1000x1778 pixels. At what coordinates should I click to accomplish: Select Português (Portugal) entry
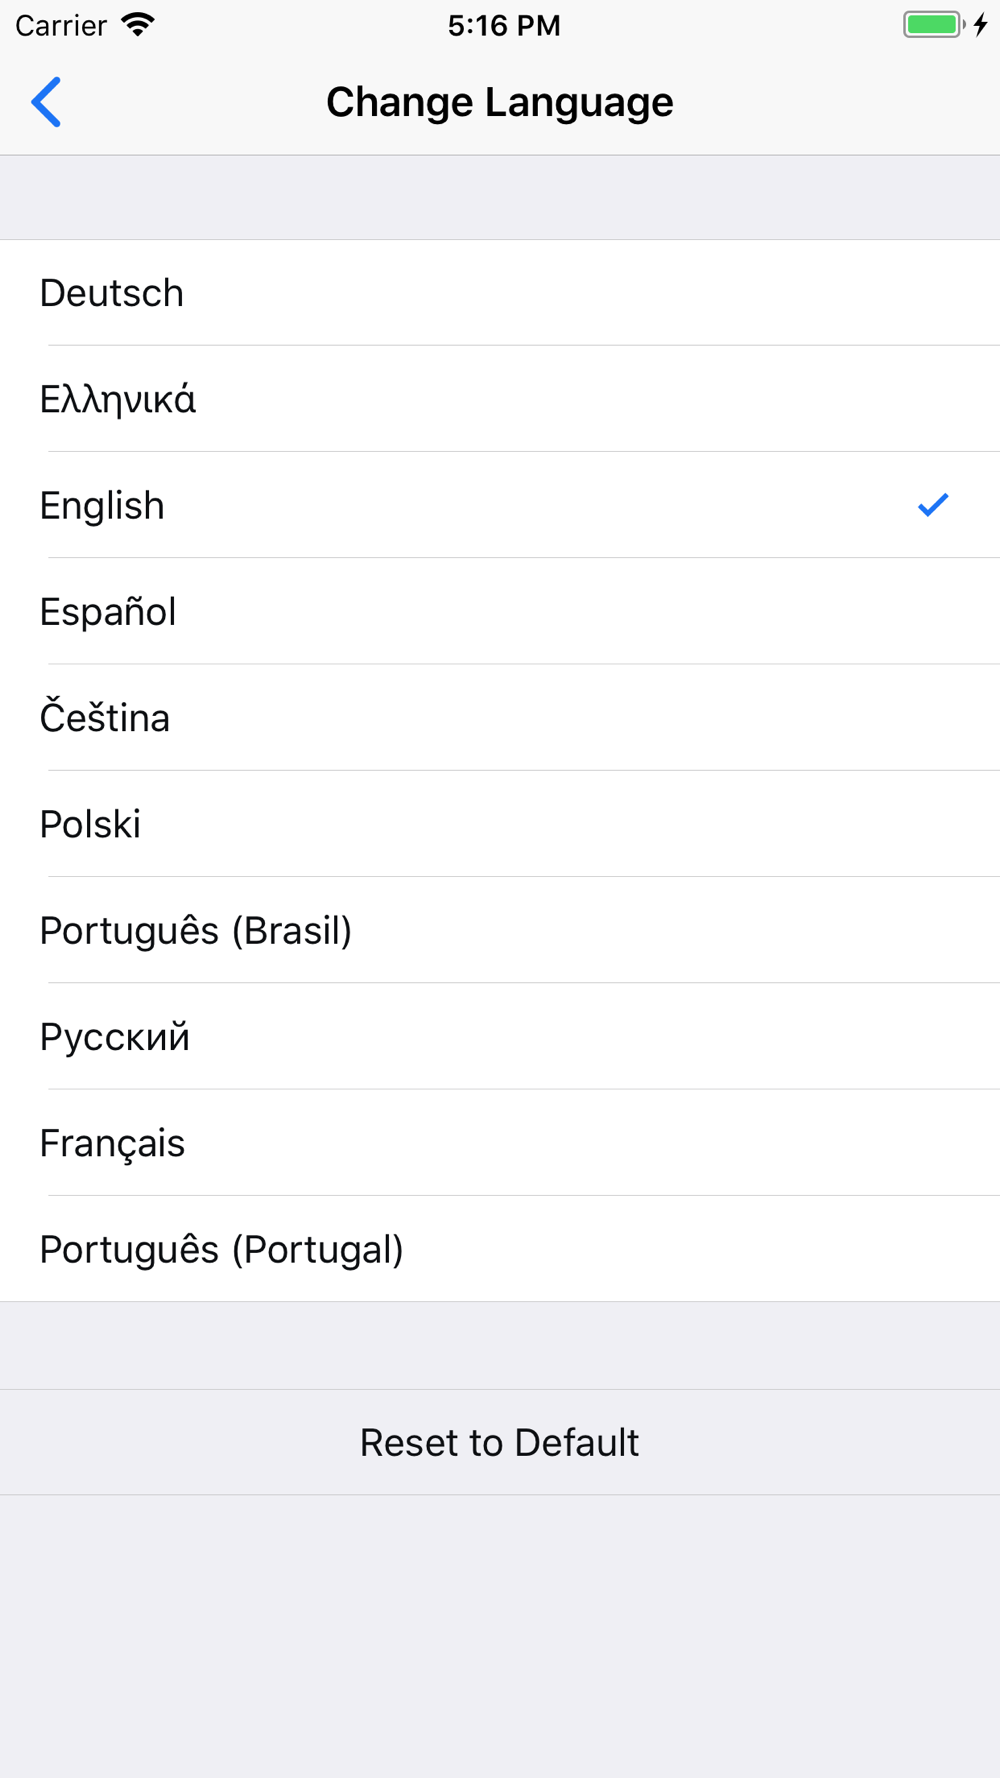pyautogui.click(x=500, y=1249)
